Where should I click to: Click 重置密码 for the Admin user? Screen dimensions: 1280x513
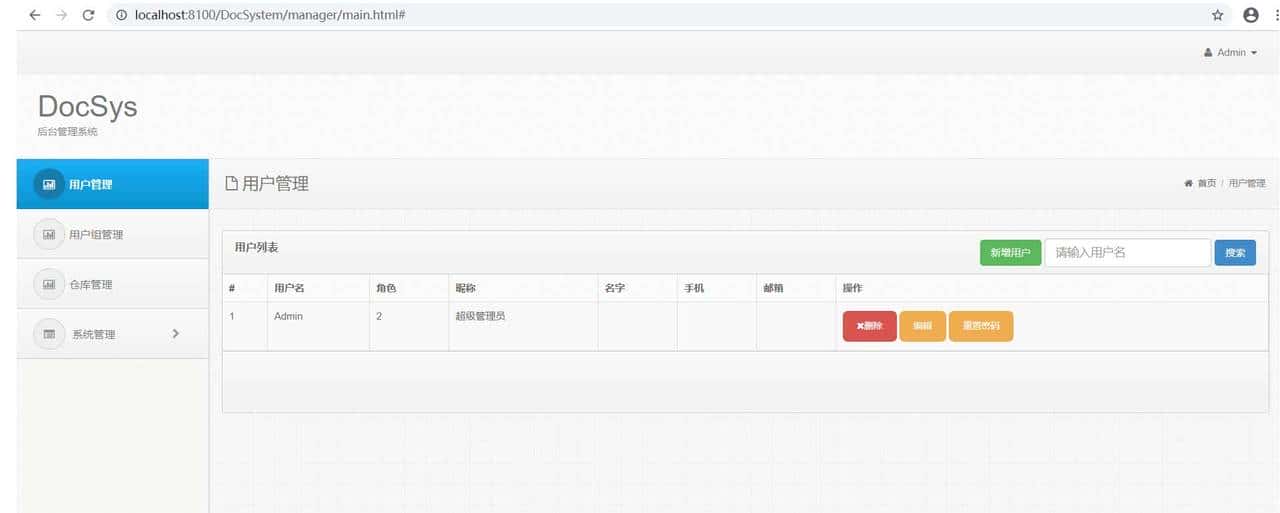point(981,326)
